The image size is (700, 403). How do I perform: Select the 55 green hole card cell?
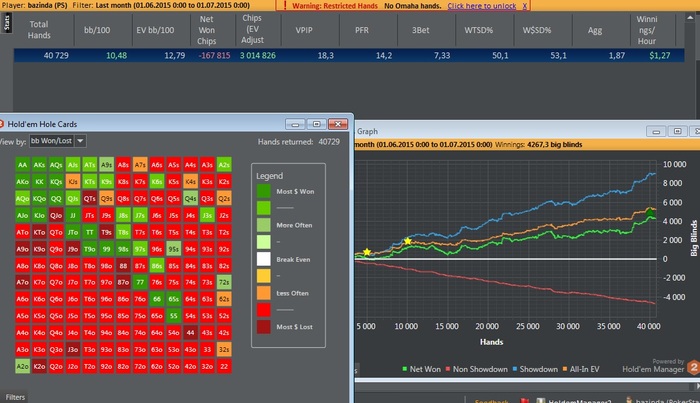coord(173,316)
